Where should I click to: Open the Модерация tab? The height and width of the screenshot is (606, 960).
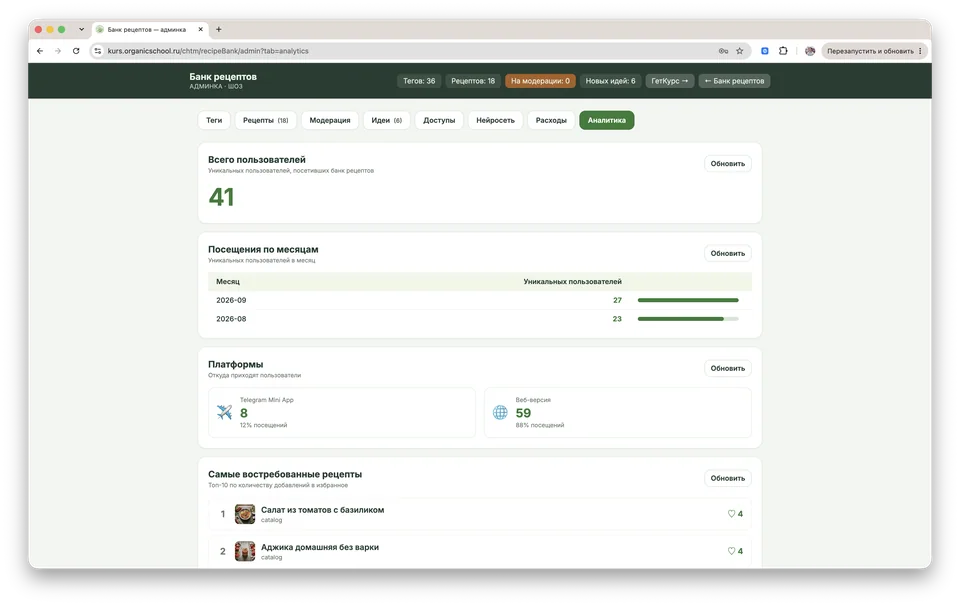click(x=330, y=120)
